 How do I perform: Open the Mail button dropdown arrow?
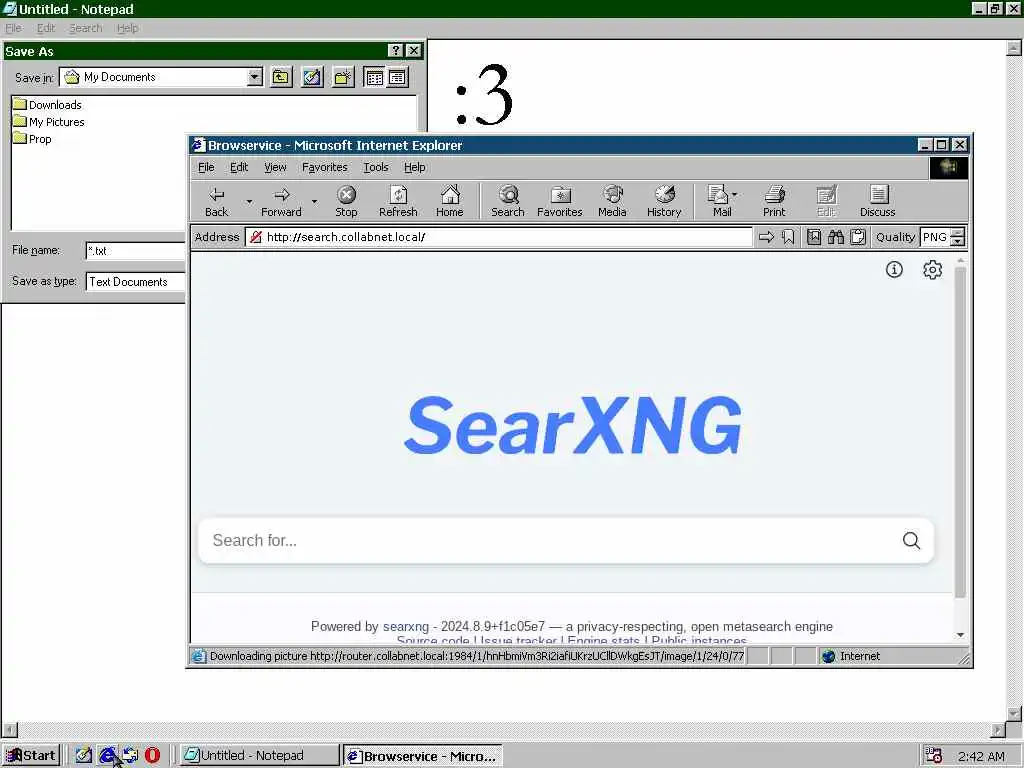pyautogui.click(x=735, y=195)
